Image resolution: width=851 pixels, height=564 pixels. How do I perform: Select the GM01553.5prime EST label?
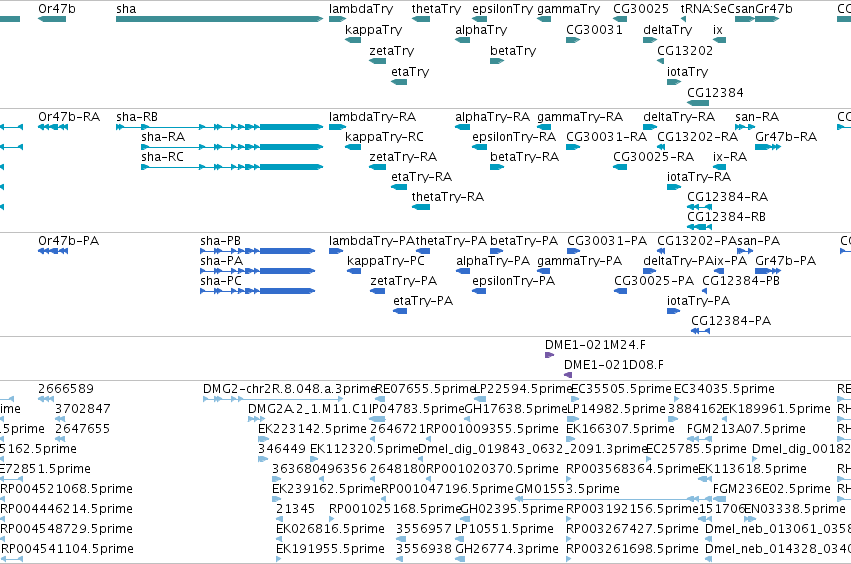click(x=567, y=489)
